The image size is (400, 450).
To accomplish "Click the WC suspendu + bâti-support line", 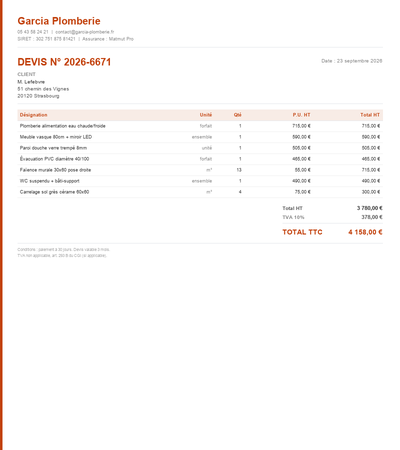I will coord(200,181).
